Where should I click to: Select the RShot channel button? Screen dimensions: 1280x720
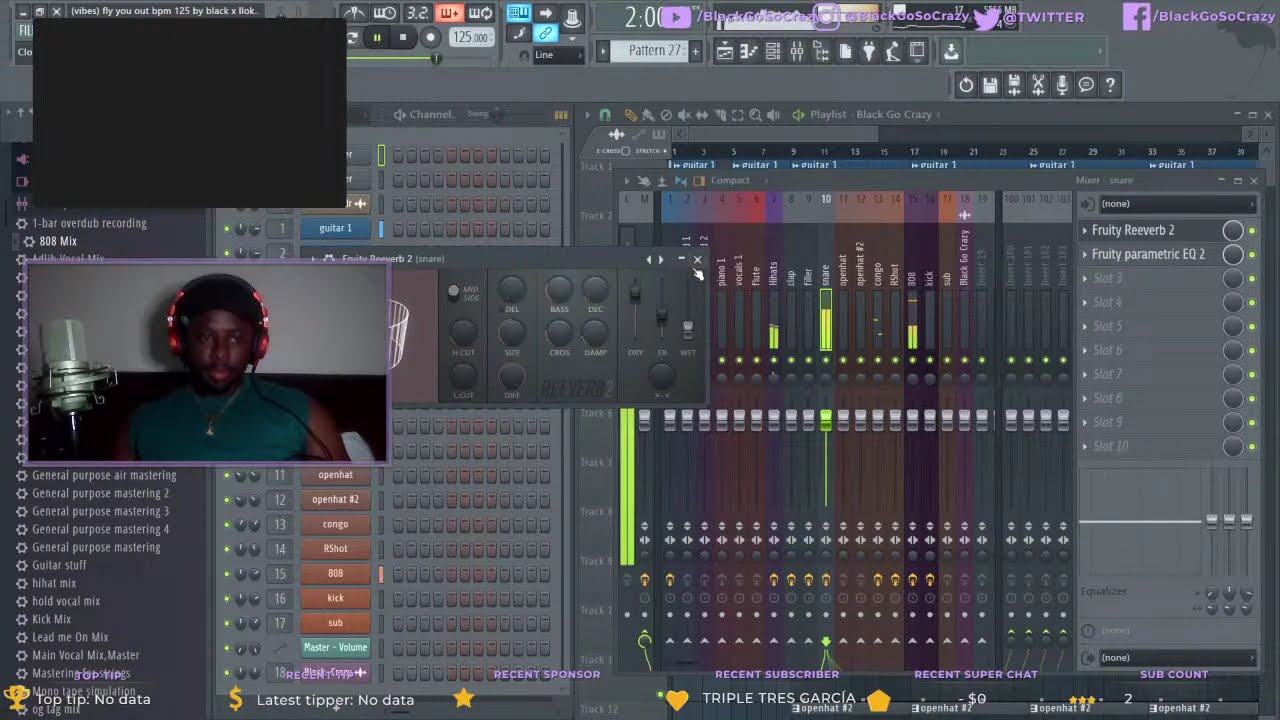(335, 549)
